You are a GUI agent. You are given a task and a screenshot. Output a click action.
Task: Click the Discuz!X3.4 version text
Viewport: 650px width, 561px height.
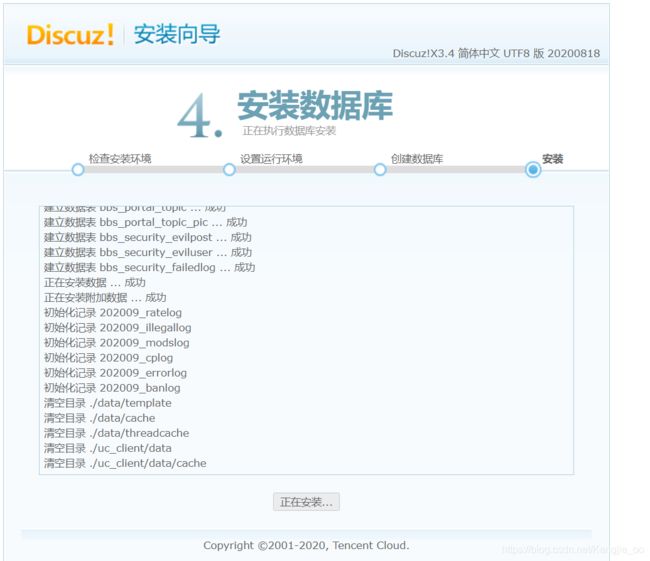pos(496,53)
